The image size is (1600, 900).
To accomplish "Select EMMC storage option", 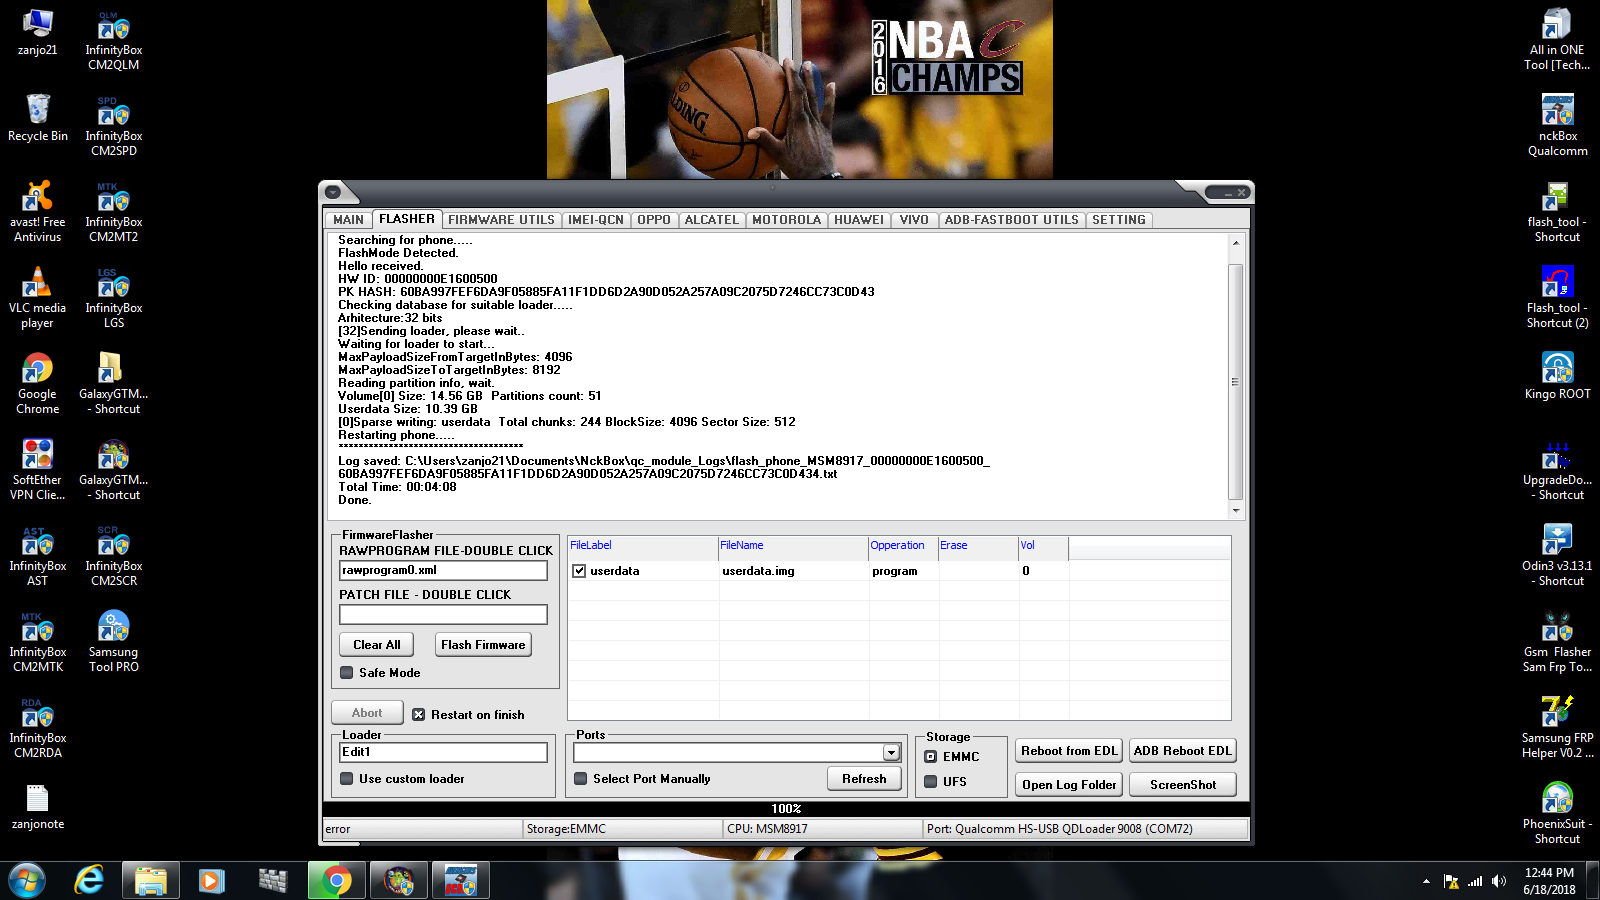I will 931,757.
